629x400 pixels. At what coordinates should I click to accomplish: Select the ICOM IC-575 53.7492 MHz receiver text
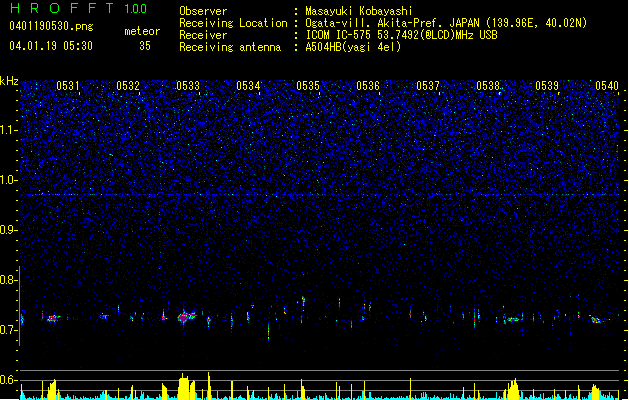point(401,35)
